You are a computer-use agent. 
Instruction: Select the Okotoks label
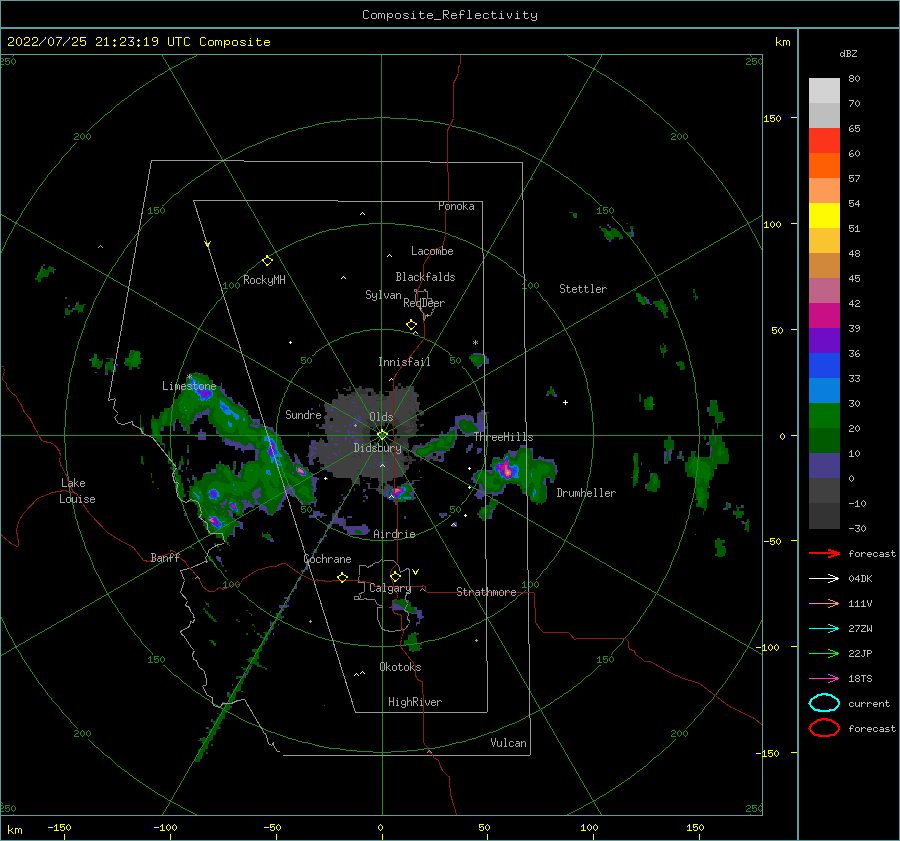click(x=400, y=667)
